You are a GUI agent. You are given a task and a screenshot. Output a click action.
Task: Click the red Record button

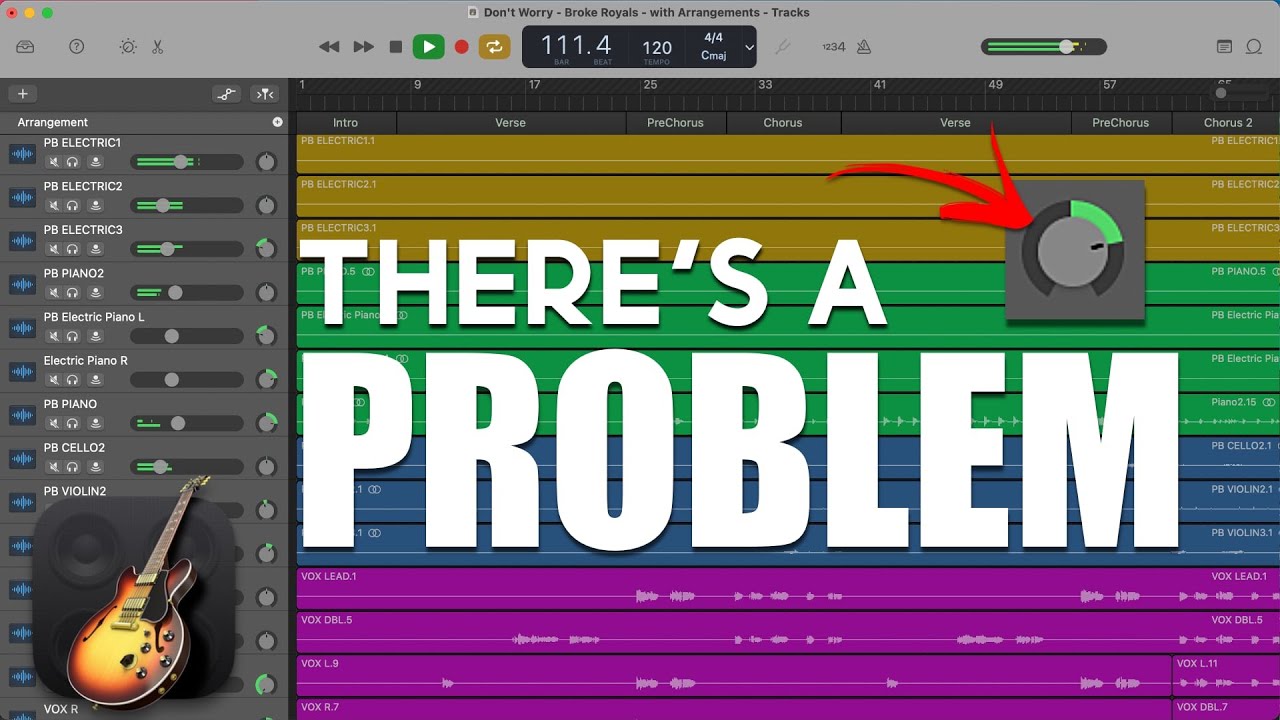coord(462,47)
